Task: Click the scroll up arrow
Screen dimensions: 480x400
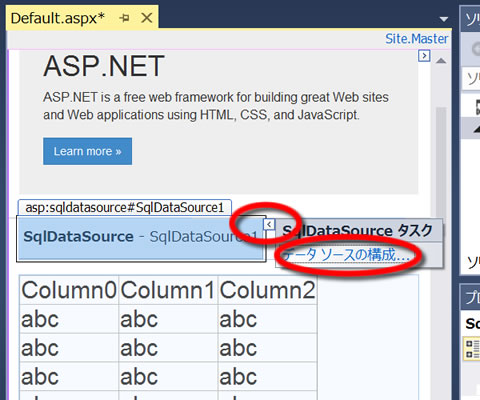Action: click(x=441, y=61)
